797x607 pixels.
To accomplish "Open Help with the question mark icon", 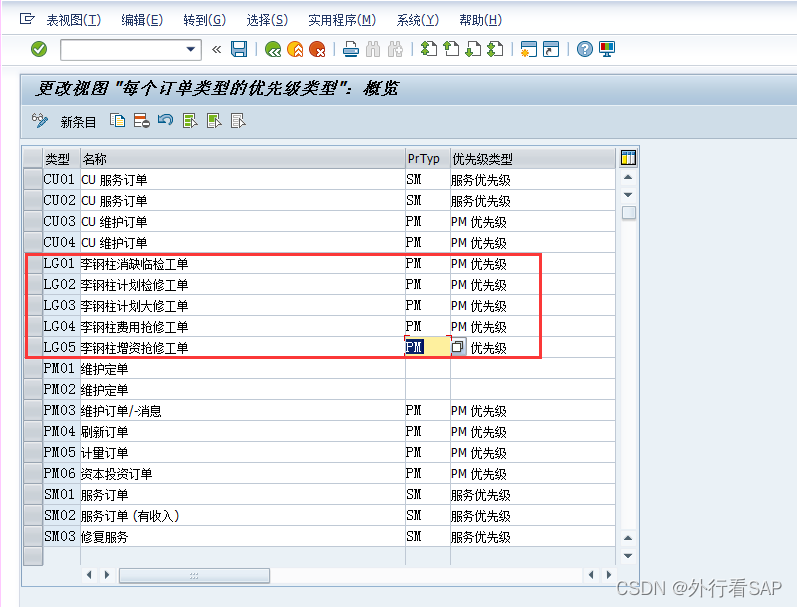I will (585, 49).
